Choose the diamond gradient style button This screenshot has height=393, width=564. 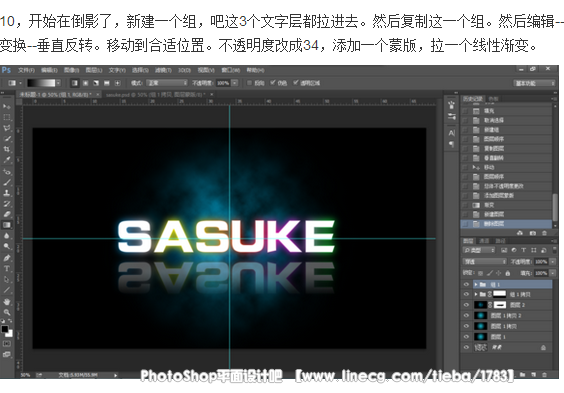[x=117, y=83]
